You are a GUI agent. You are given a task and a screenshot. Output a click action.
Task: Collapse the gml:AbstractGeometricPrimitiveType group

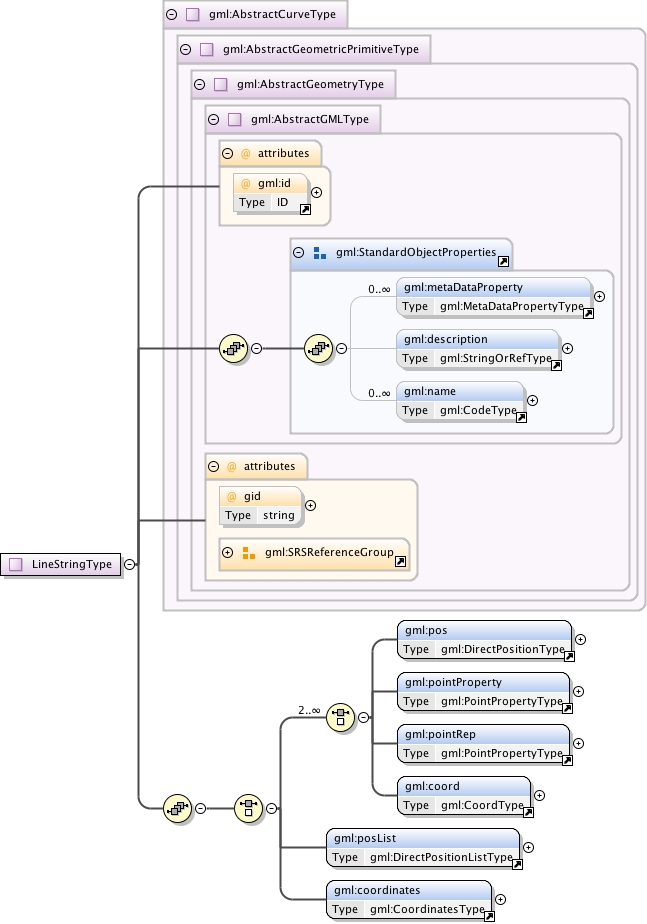[186, 50]
